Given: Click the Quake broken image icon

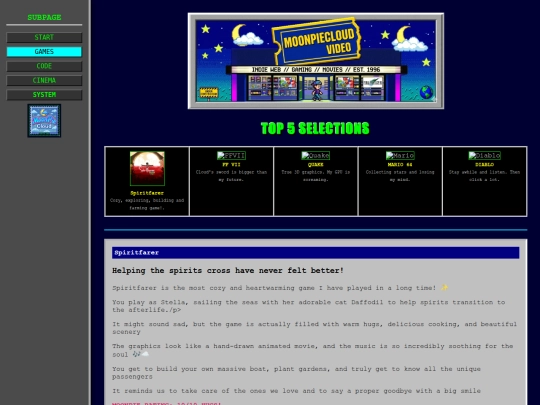Looking at the screenshot, I should (315, 156).
